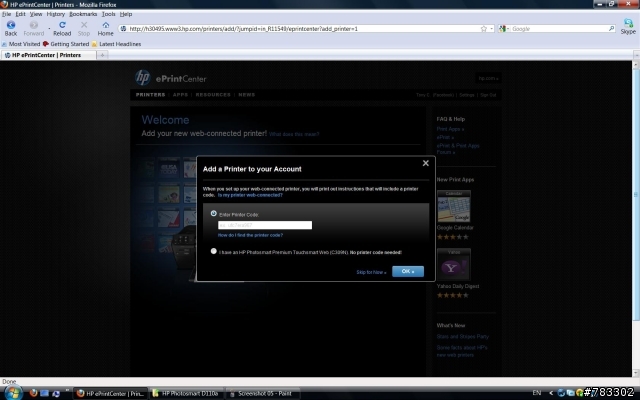Viewport: 640px width, 400px height.
Task: Launch Firefox from quick launch
Action: [x=33, y=393]
